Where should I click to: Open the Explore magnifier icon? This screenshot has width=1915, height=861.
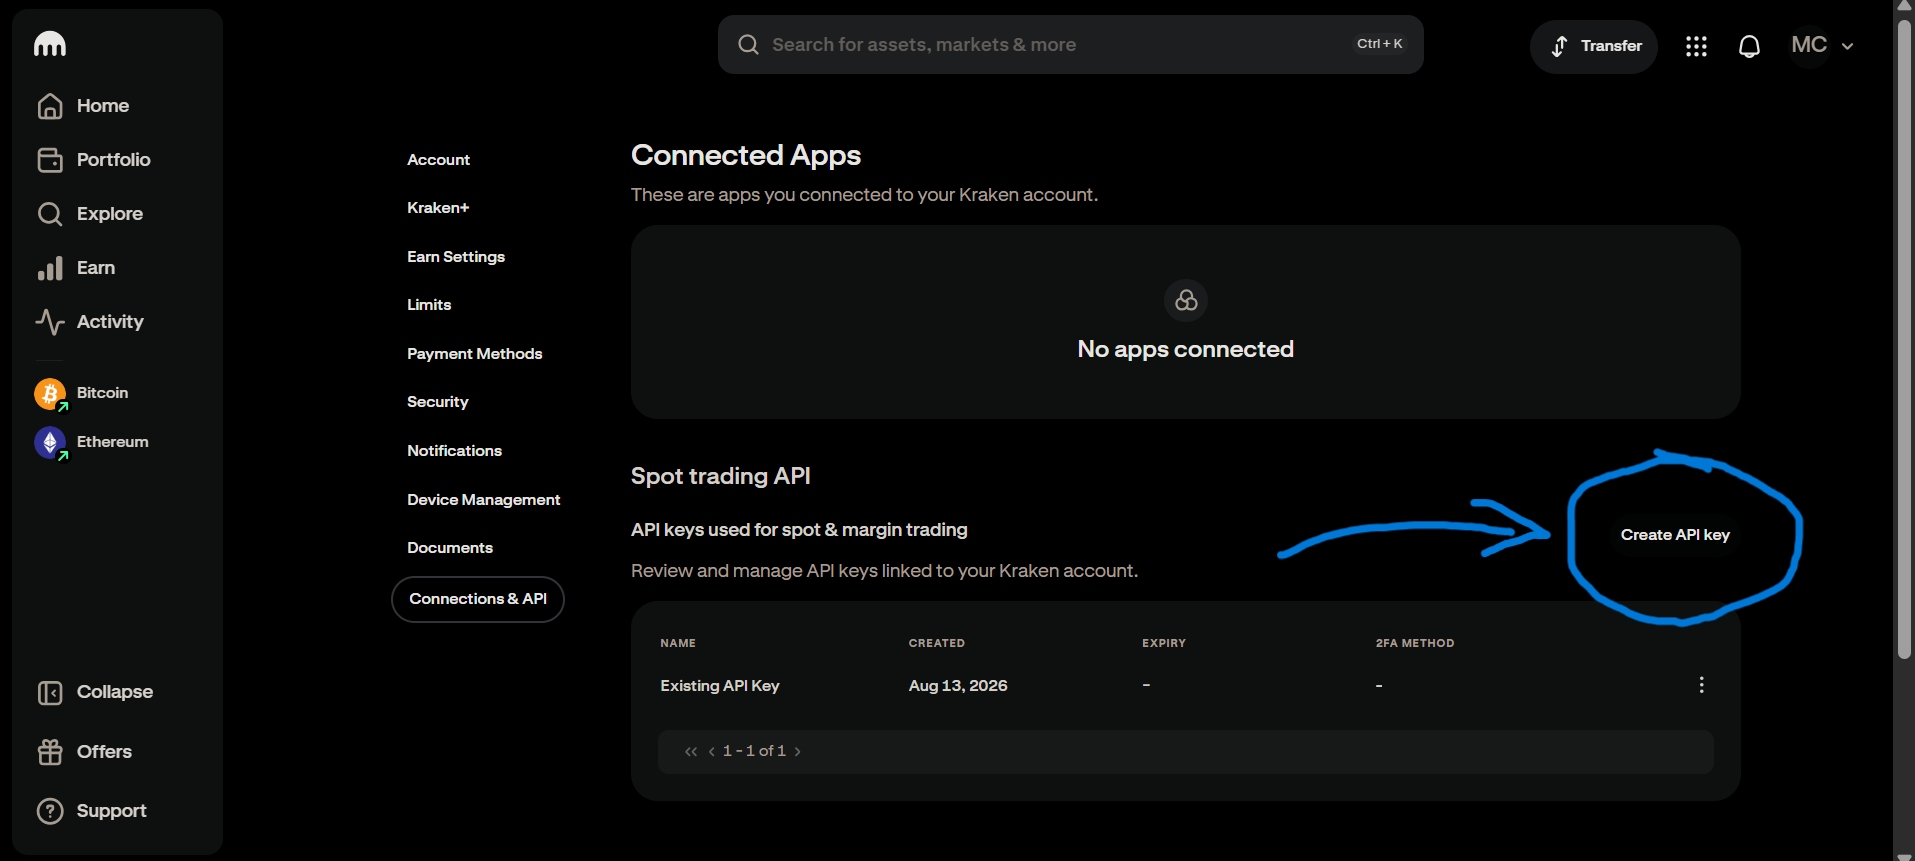point(50,214)
